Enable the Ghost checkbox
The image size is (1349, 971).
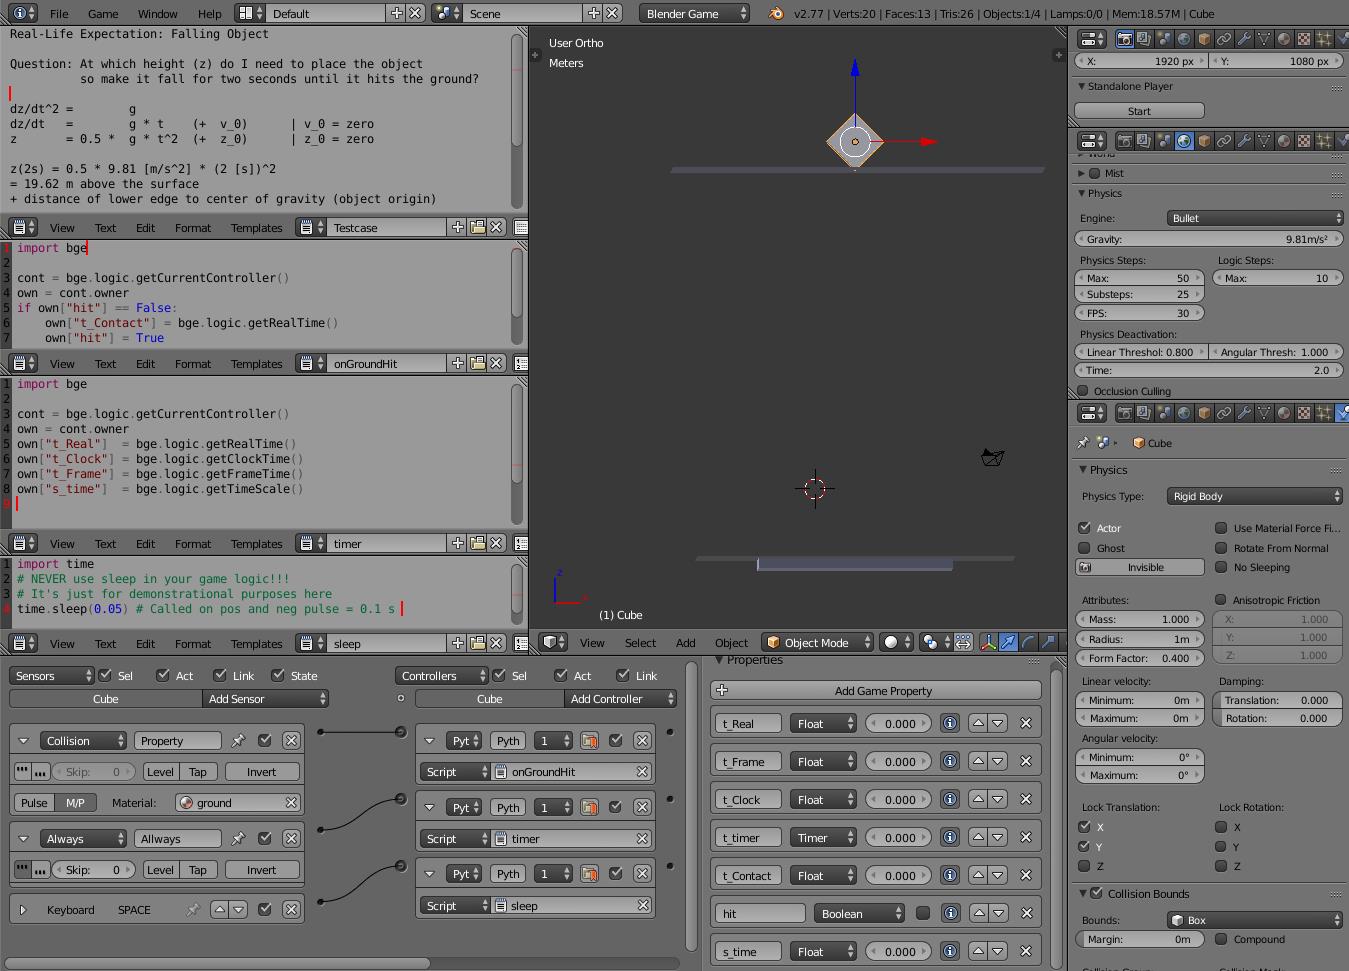(x=1084, y=548)
